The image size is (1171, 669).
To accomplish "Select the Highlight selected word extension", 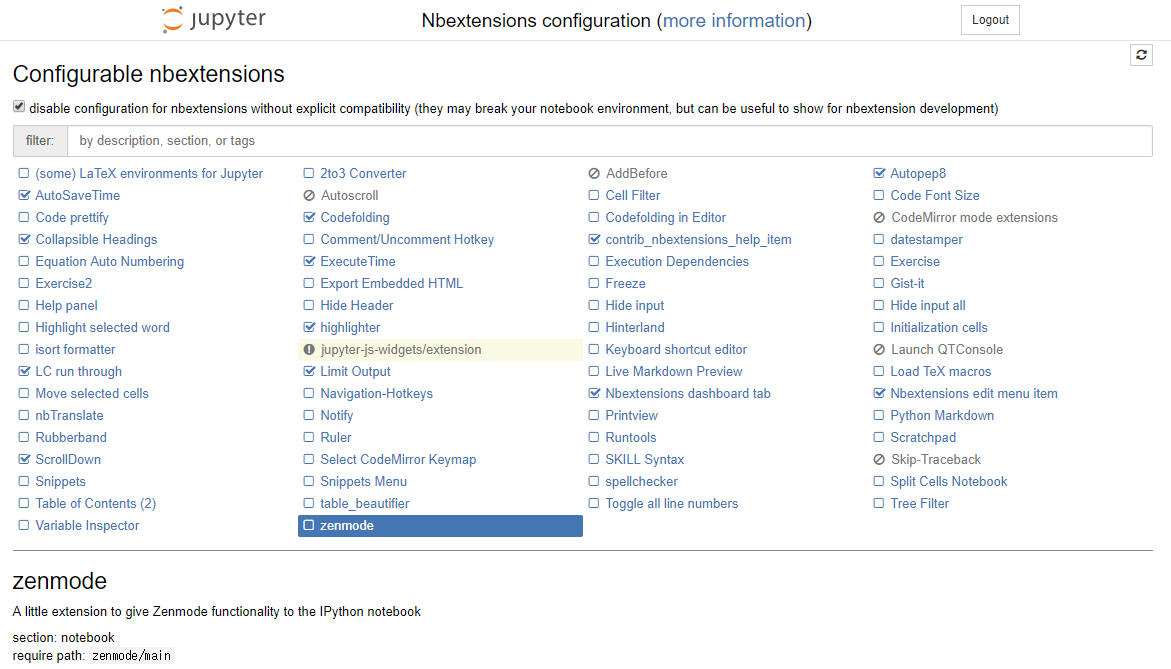I will 102,327.
